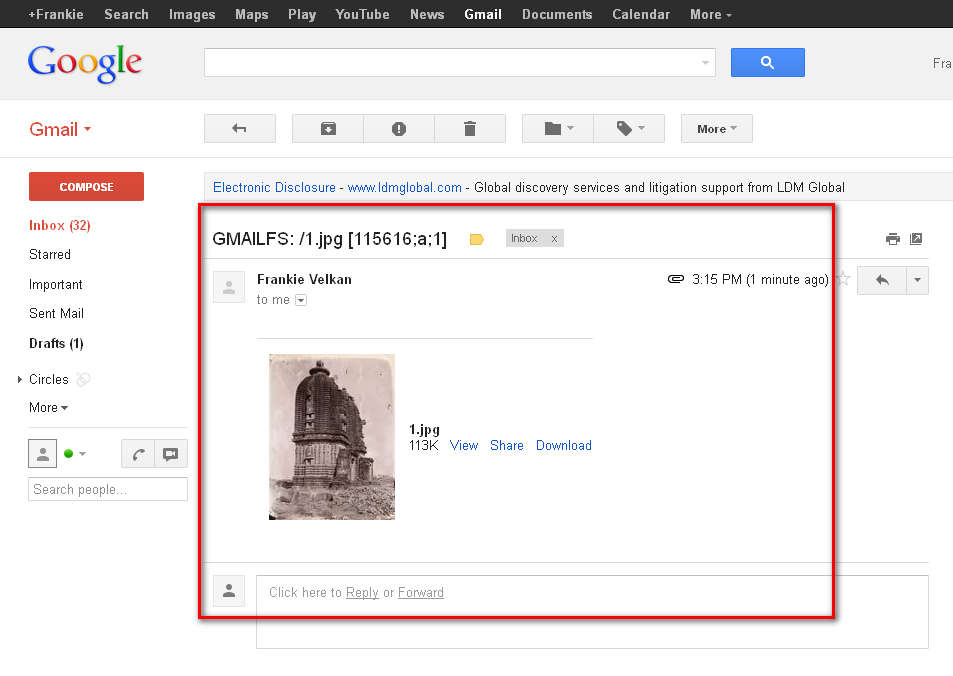Open News in the top bar
Image resolution: width=953 pixels, height=676 pixels.
pos(427,14)
